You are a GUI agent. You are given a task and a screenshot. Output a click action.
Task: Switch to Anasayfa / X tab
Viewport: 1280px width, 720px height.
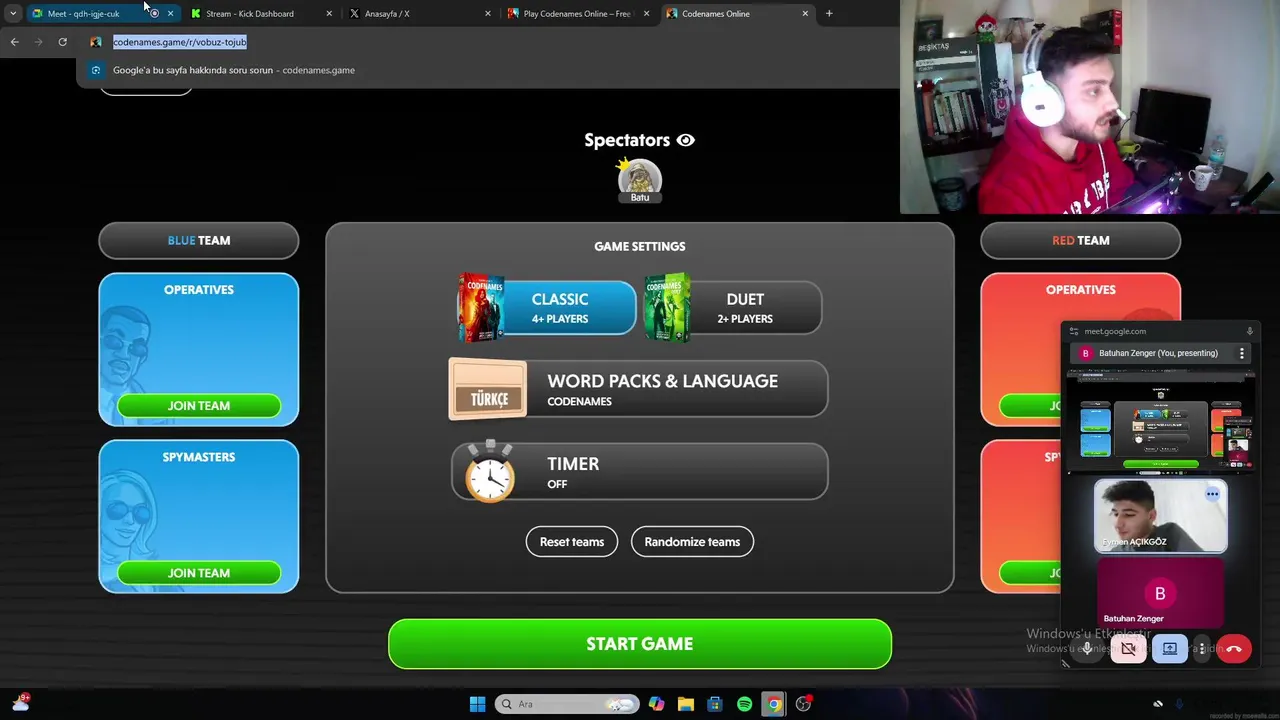pos(410,14)
